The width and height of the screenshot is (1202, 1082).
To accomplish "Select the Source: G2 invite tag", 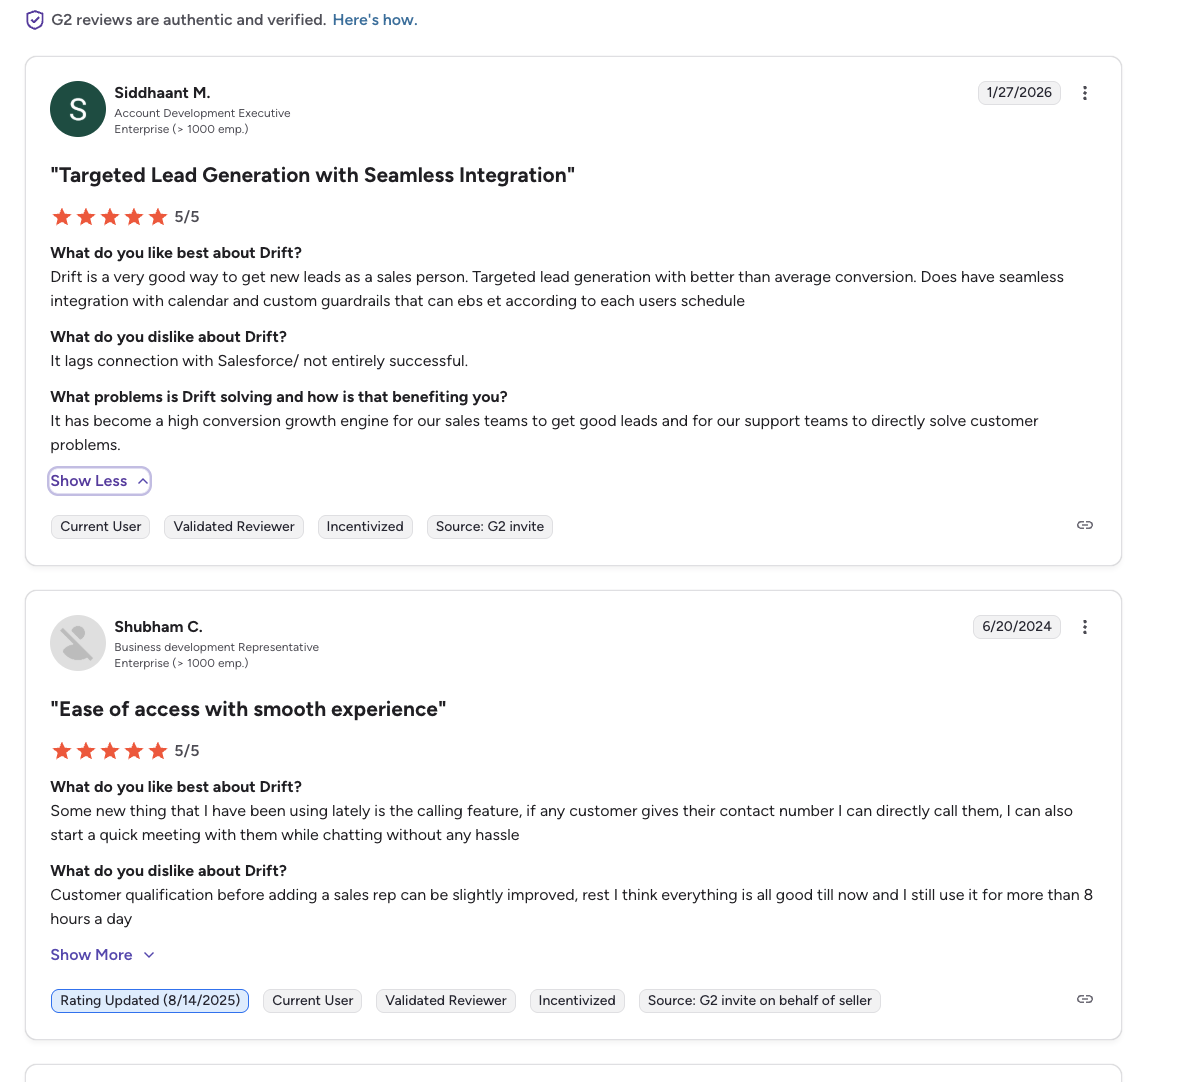I will click(489, 526).
